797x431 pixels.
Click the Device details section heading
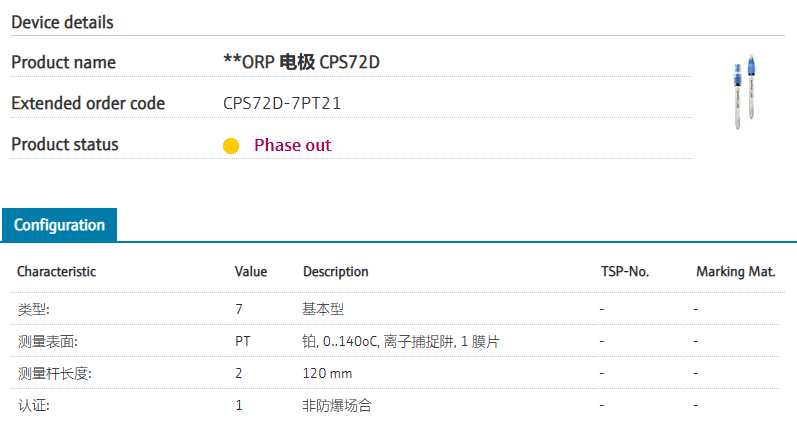(x=62, y=22)
